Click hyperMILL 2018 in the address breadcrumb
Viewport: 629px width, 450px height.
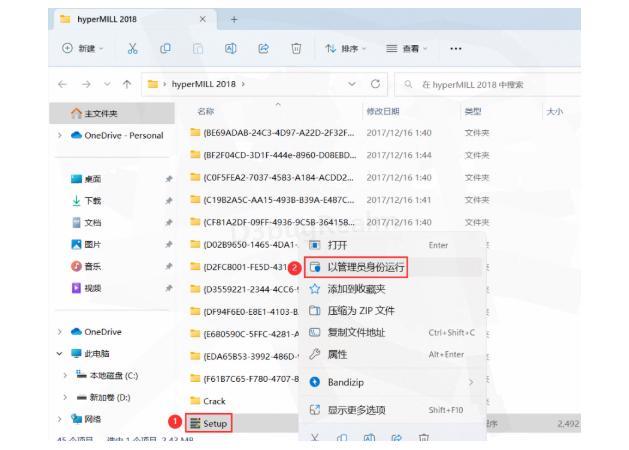203,84
